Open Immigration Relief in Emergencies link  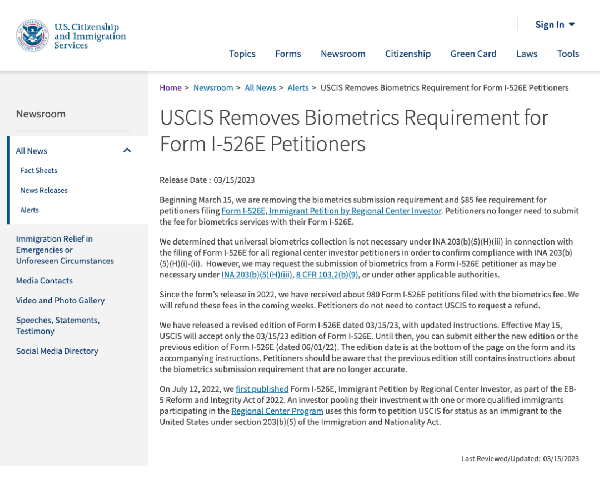(65, 250)
